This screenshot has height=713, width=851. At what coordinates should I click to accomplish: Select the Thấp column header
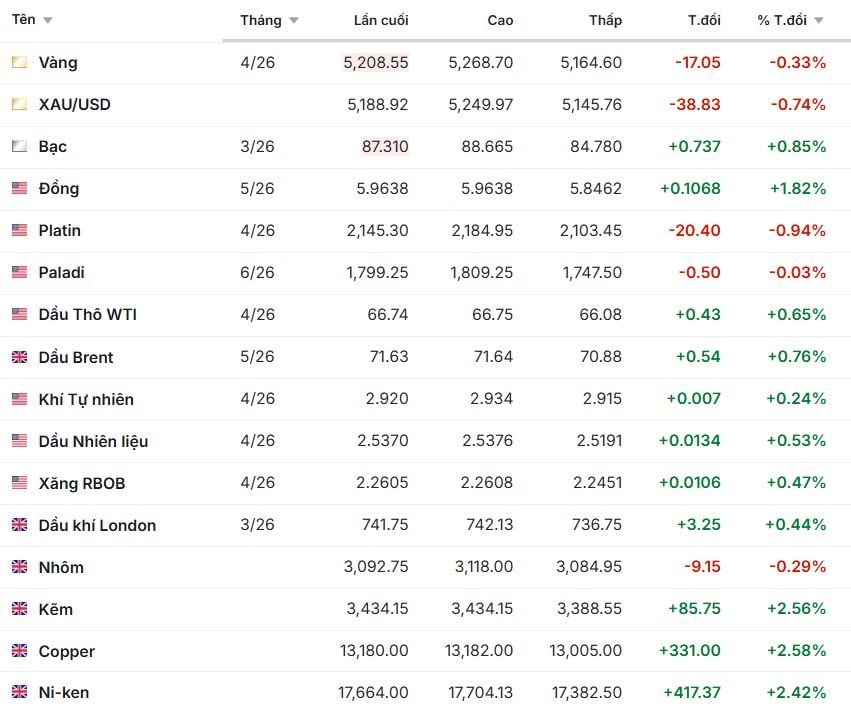(x=605, y=20)
